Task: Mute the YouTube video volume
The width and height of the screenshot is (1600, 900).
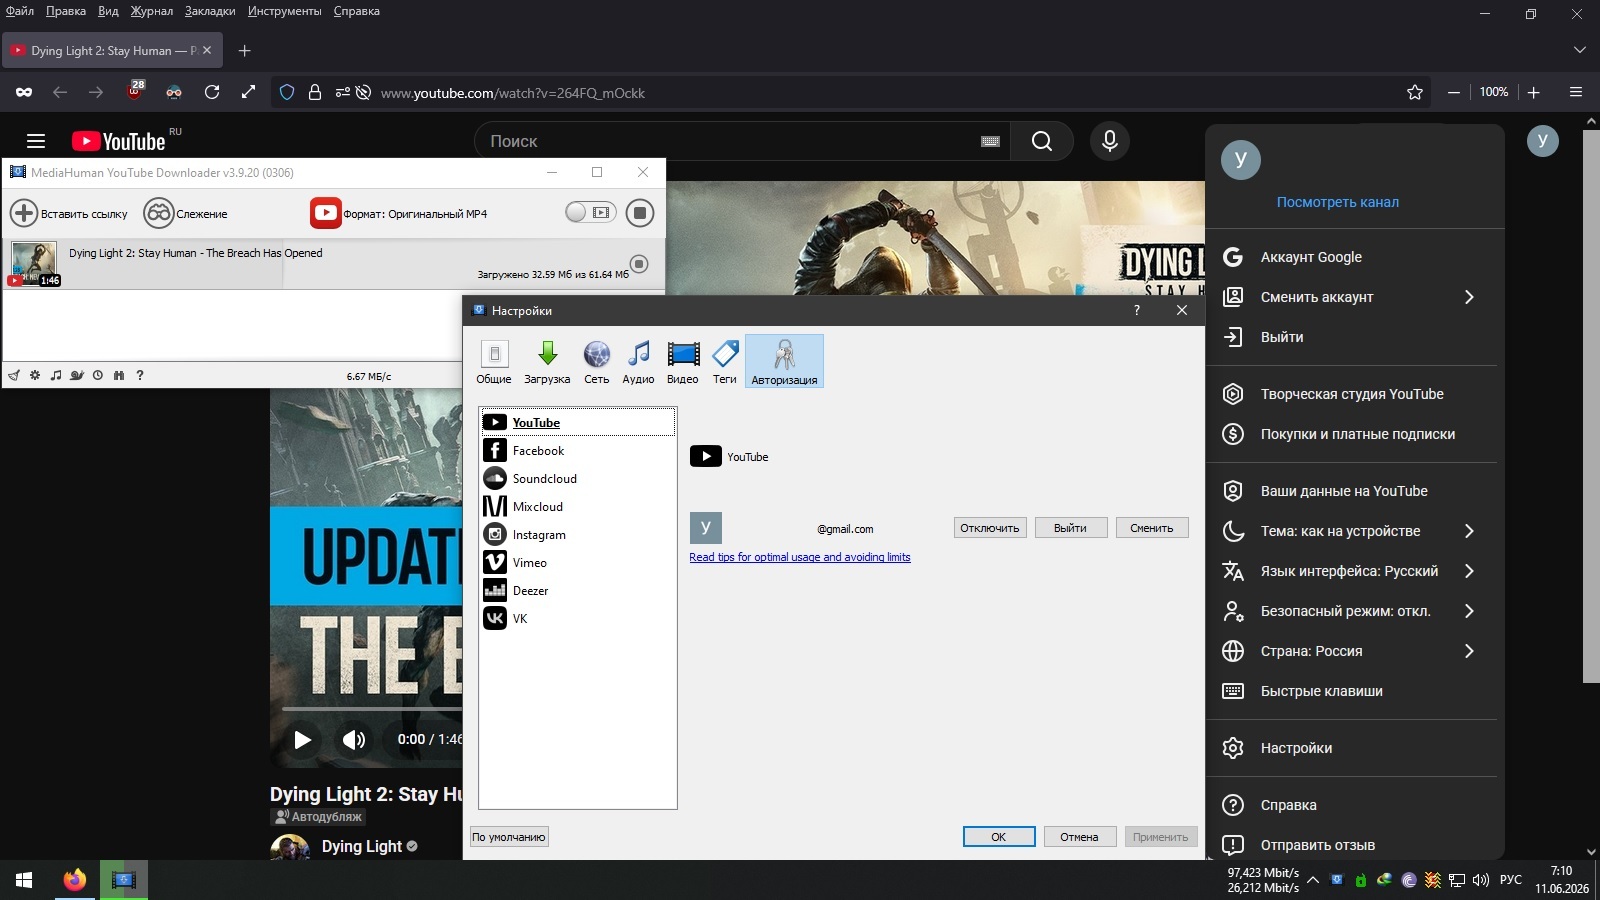Action: (354, 740)
